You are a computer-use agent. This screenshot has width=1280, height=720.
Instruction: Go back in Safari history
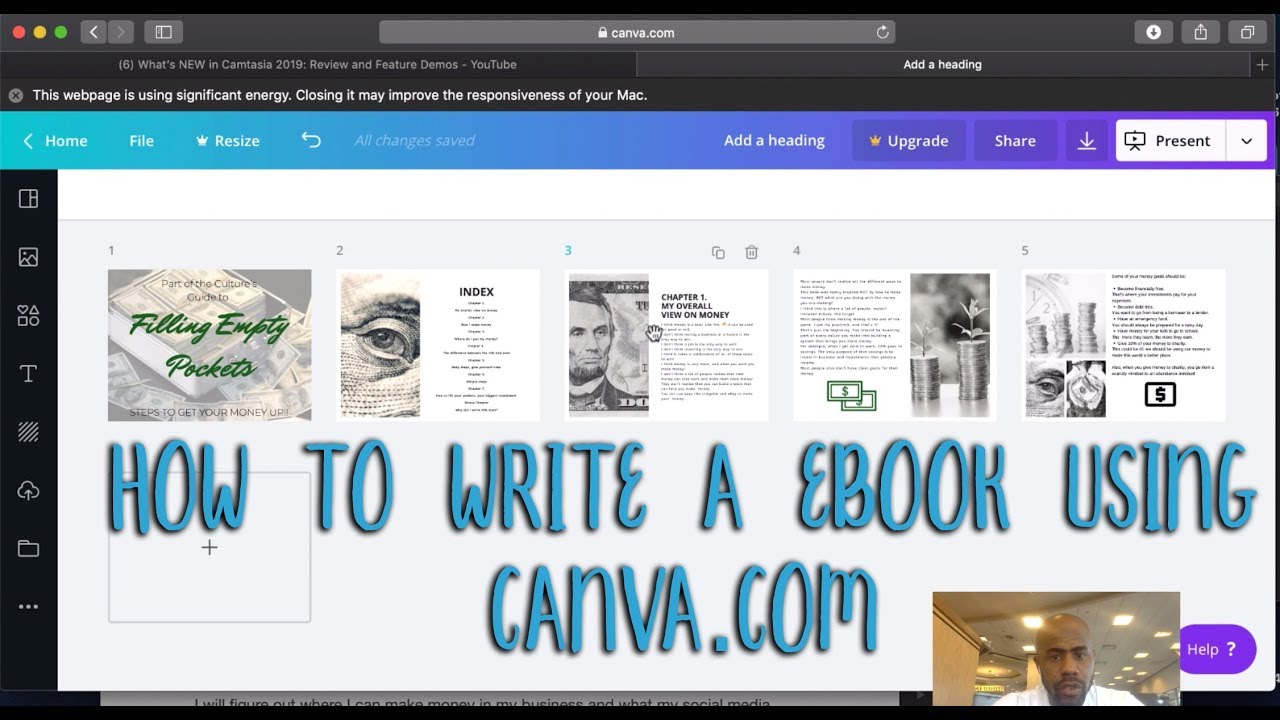(94, 32)
